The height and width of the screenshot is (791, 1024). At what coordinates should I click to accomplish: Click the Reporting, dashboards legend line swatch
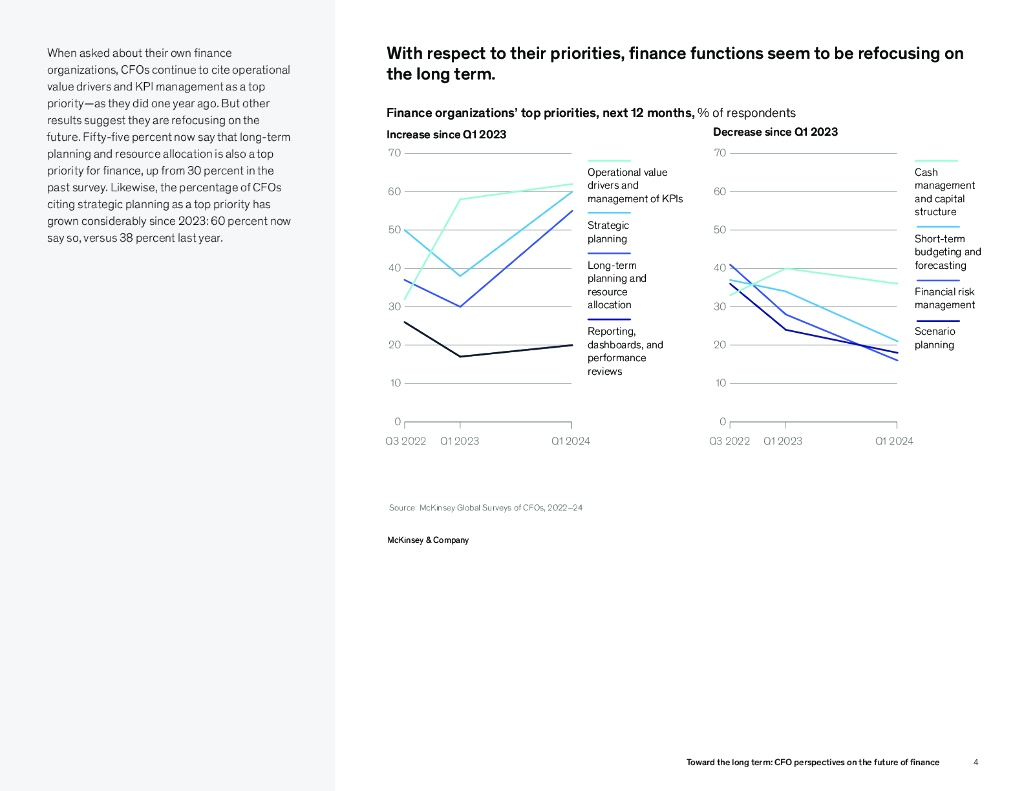(608, 319)
